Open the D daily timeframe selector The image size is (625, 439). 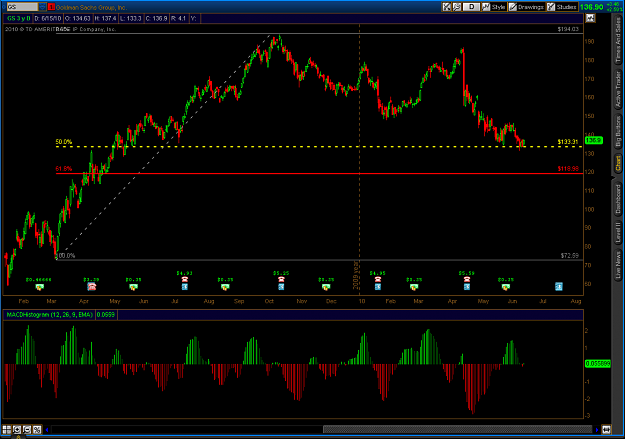(x=472, y=6)
